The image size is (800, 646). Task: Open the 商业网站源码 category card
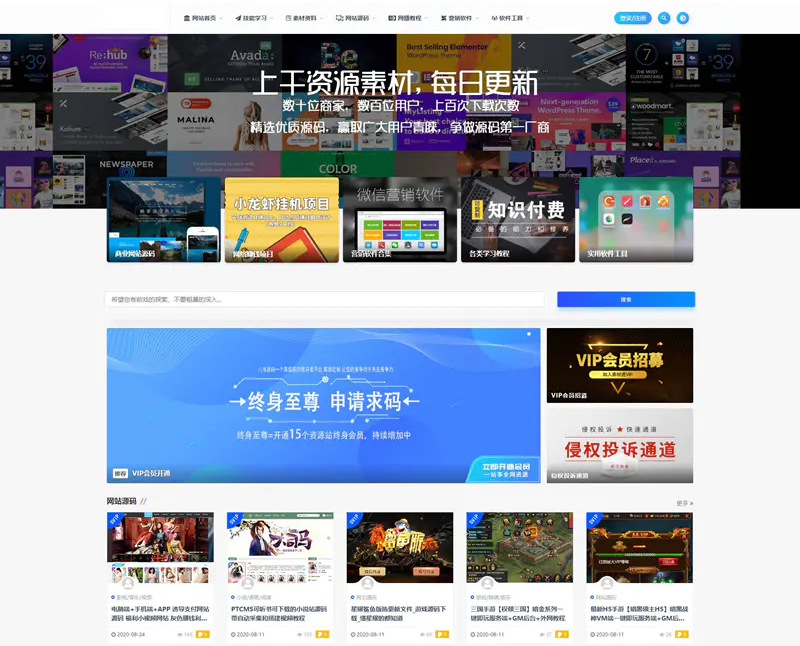[x=163, y=220]
